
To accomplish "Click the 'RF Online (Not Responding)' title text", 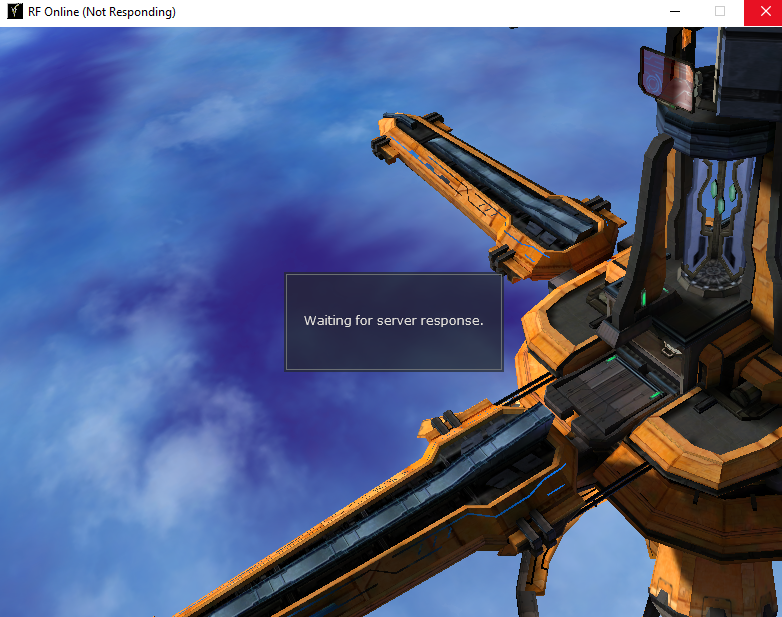I will pos(102,12).
